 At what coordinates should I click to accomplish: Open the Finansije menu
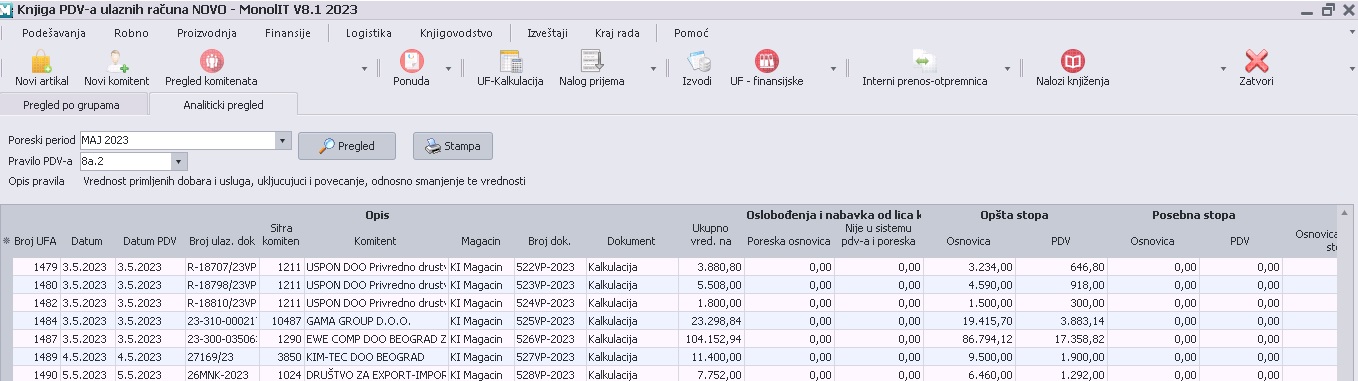288,33
